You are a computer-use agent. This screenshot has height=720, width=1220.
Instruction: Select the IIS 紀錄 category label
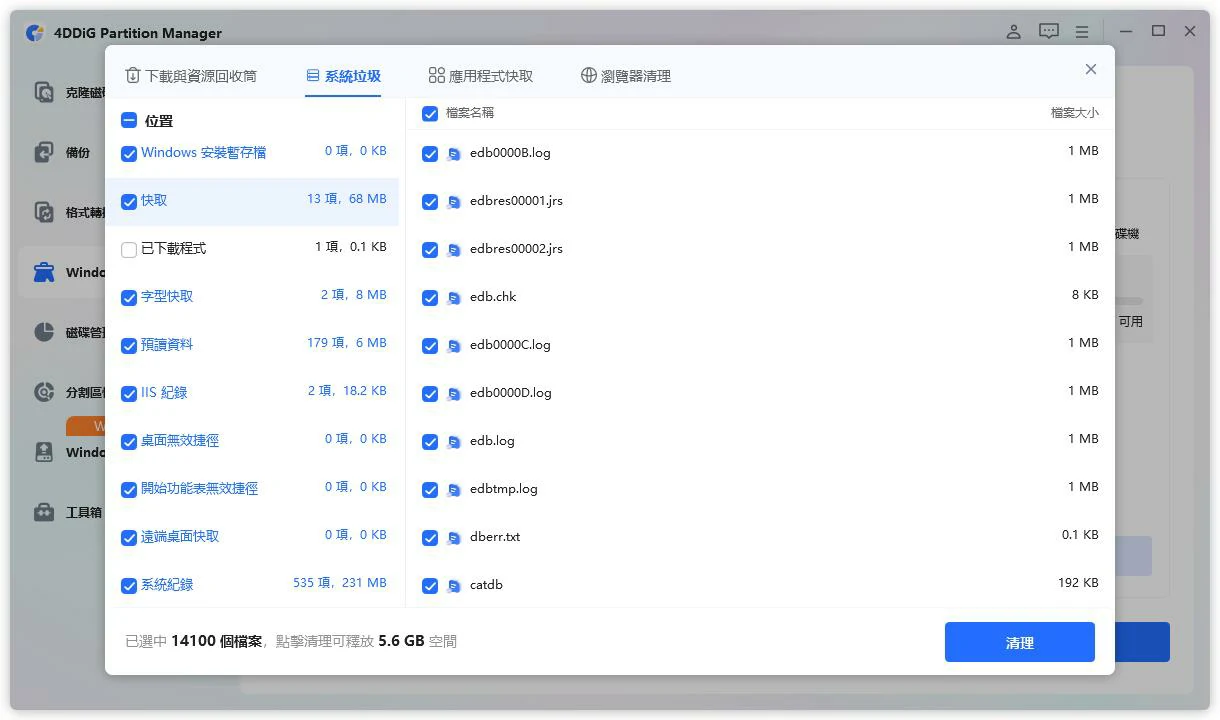point(164,393)
